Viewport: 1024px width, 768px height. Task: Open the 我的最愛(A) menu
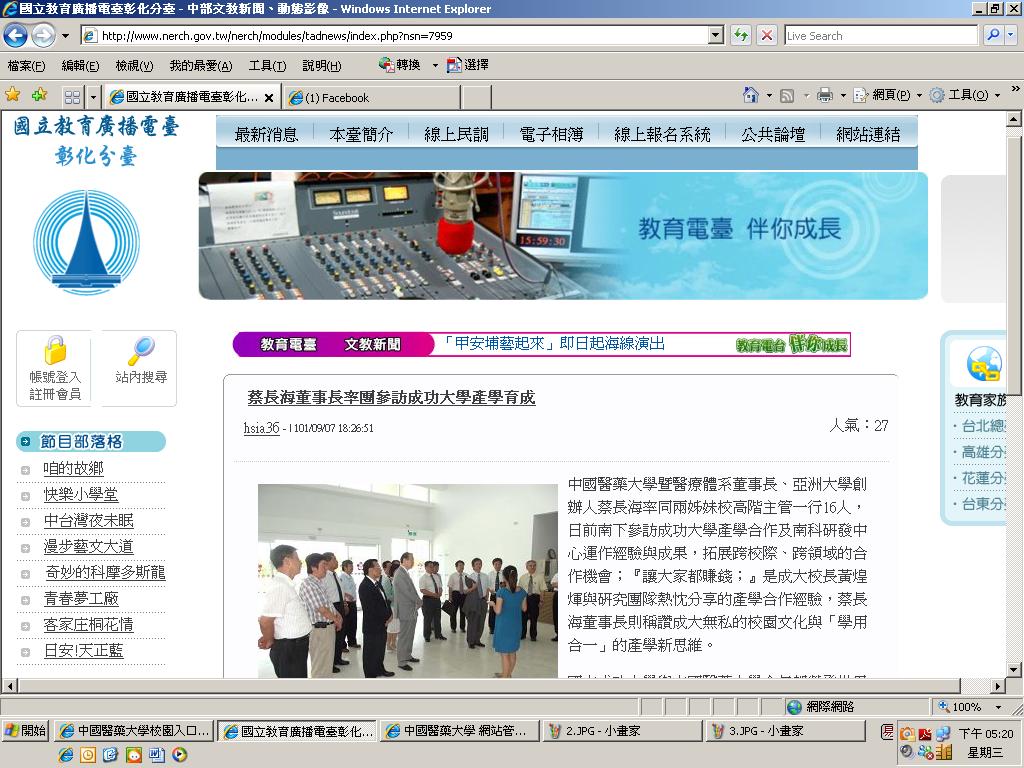click(x=200, y=65)
